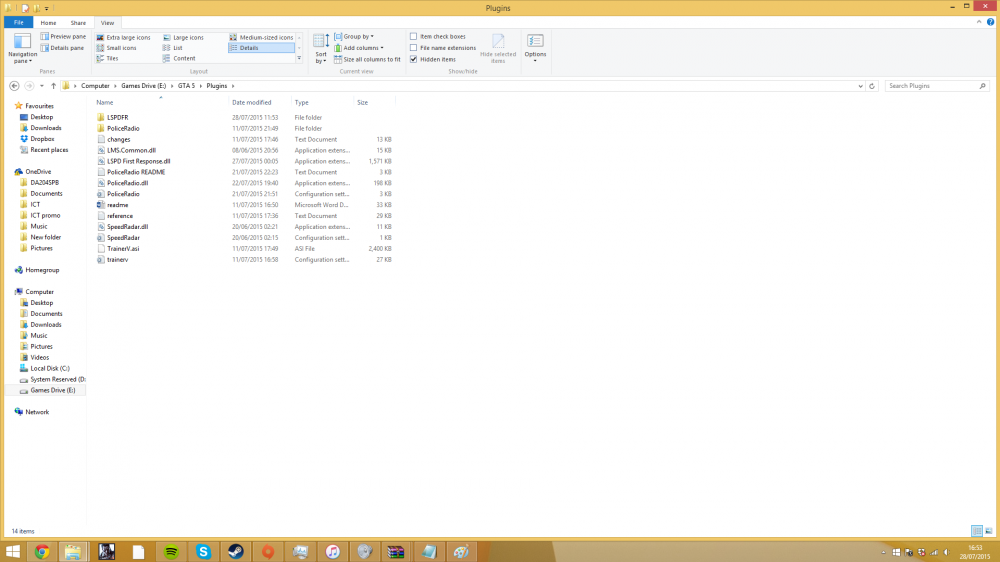
Task: Switch to large thumbnails view button
Action: [x=989, y=531]
